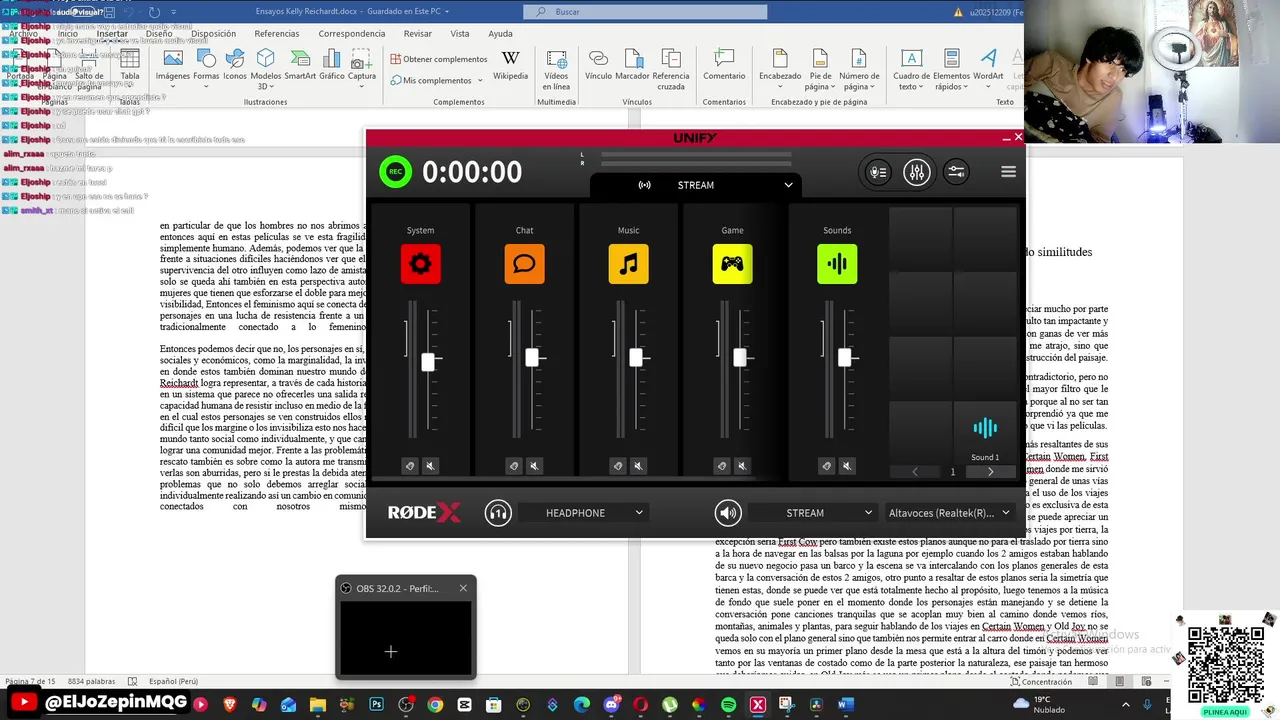Open Wikipedia add-in in Word ribbon
The height and width of the screenshot is (720, 1280).
click(x=510, y=65)
